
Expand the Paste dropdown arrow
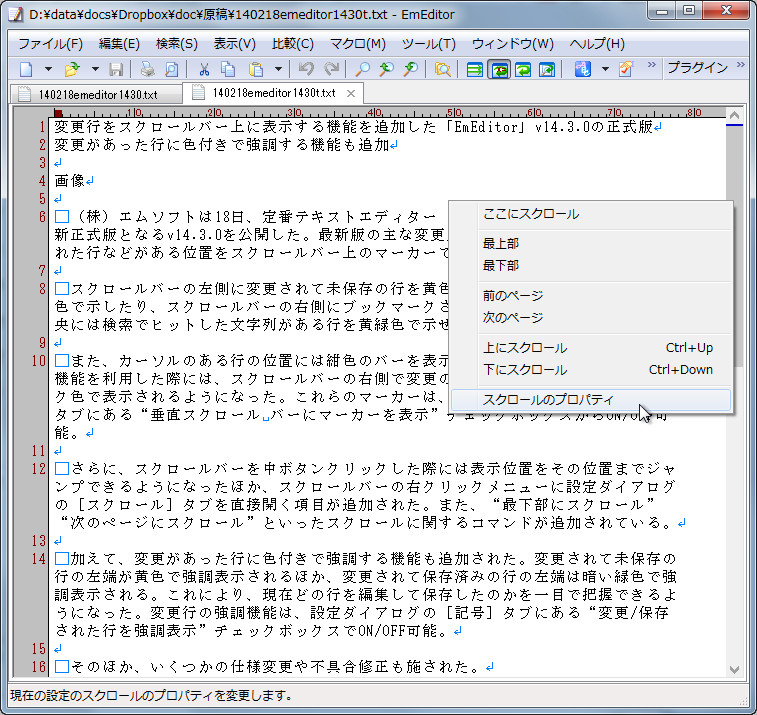[x=278, y=70]
